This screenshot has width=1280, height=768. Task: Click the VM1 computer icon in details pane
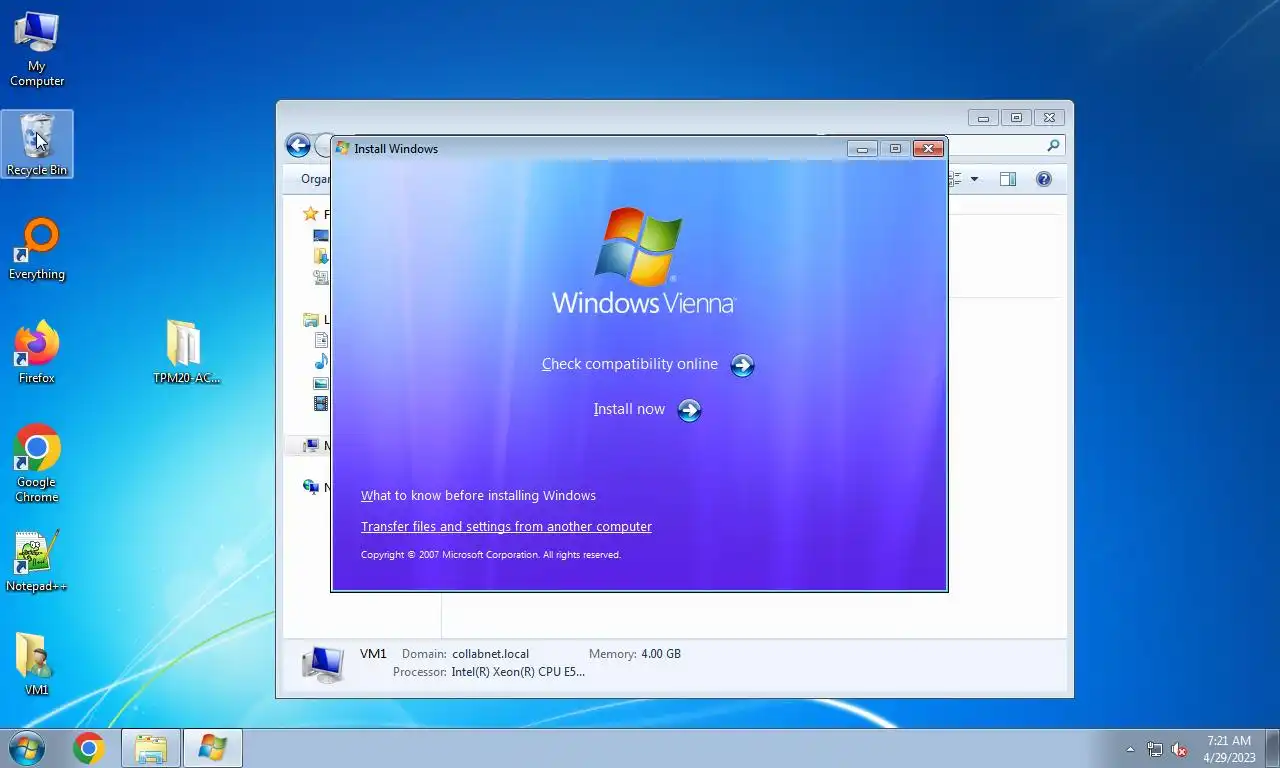323,663
